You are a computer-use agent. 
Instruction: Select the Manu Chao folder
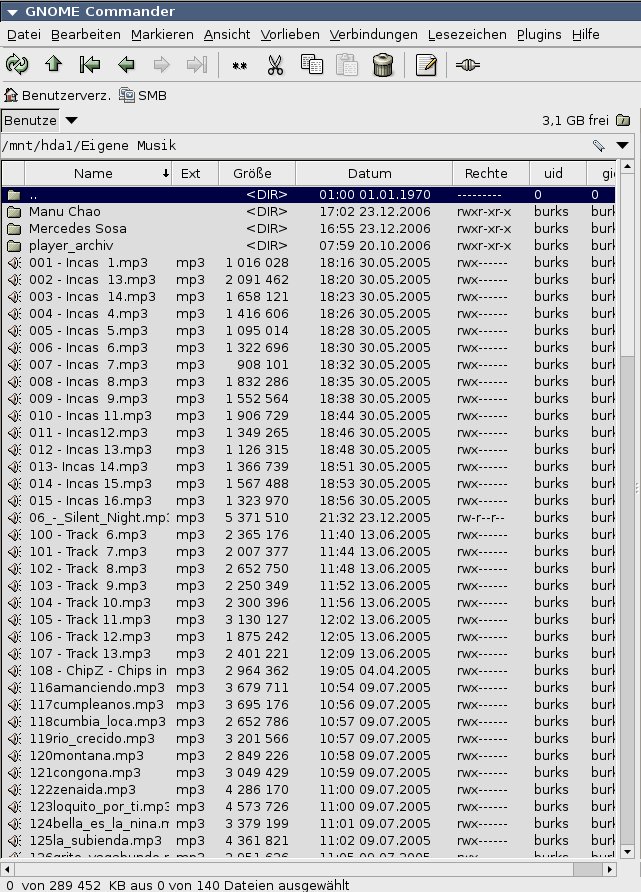308,212
